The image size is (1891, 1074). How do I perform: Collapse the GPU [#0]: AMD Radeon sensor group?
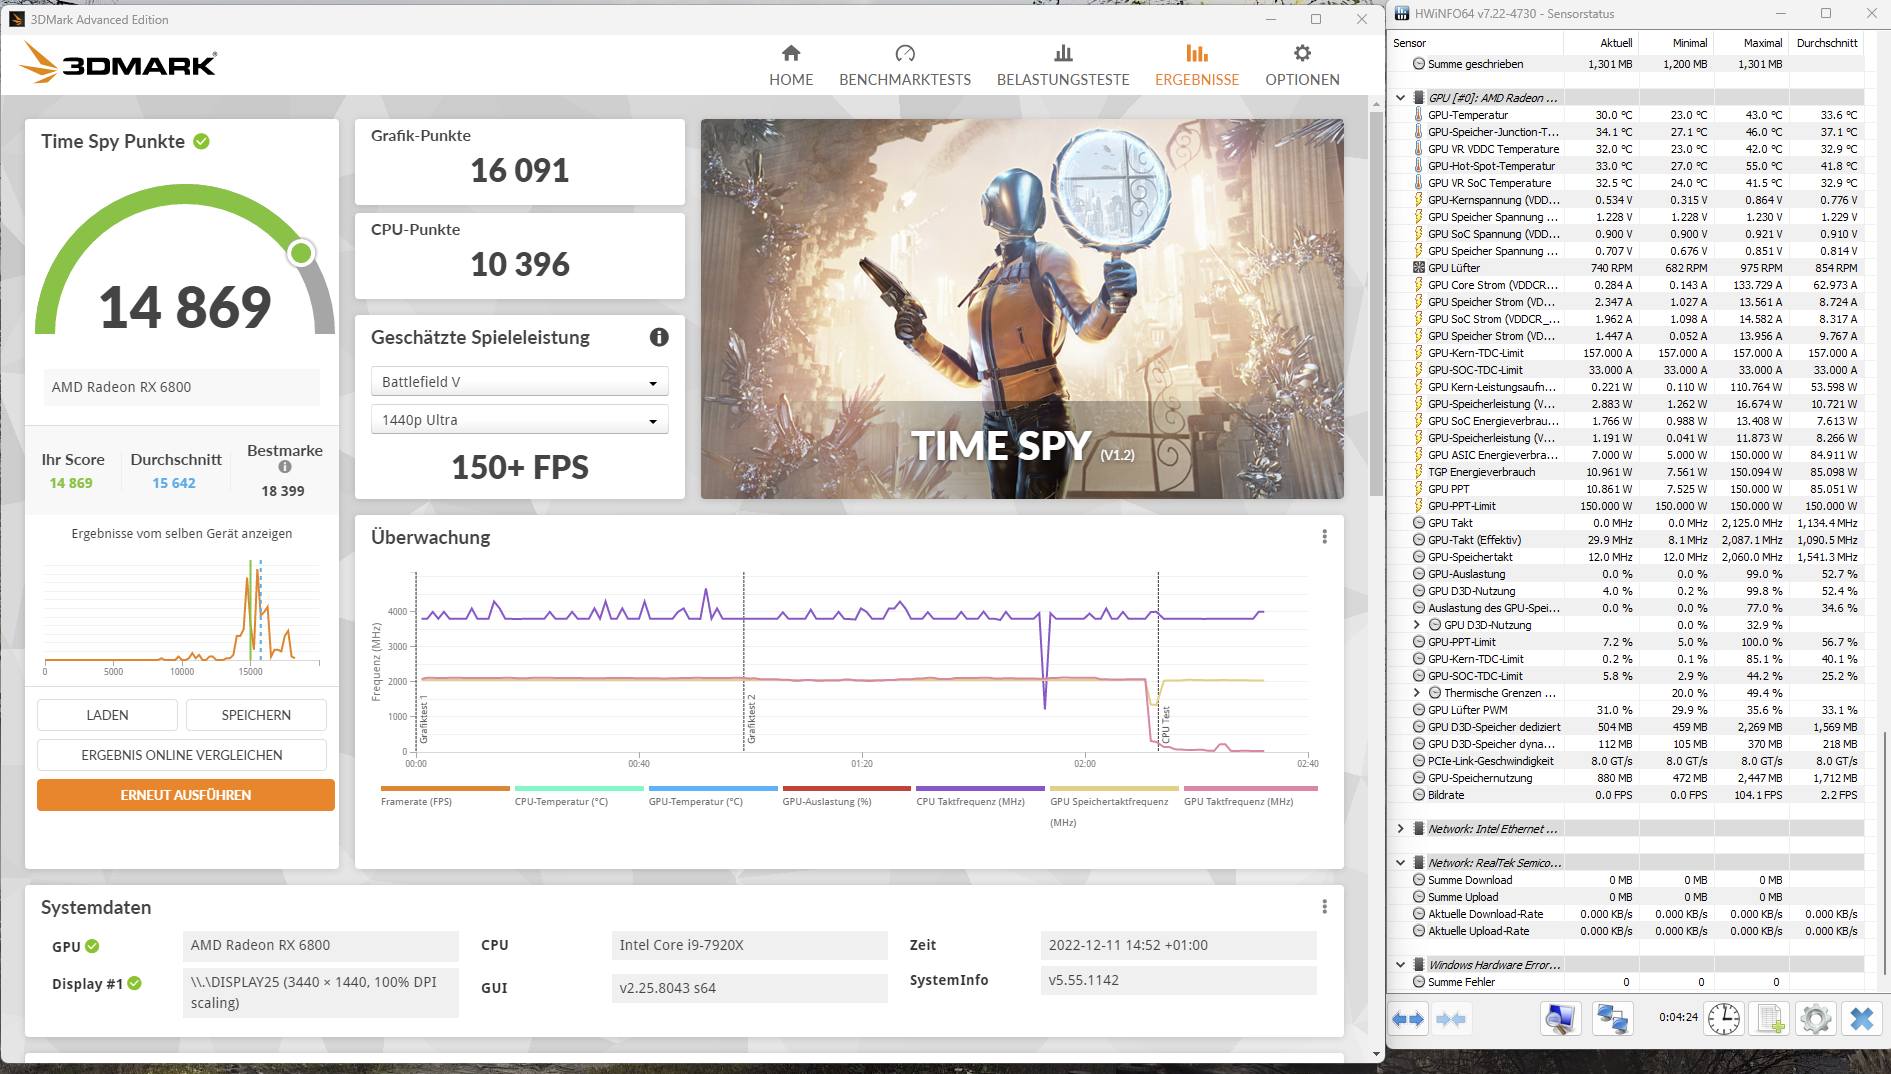click(1400, 98)
